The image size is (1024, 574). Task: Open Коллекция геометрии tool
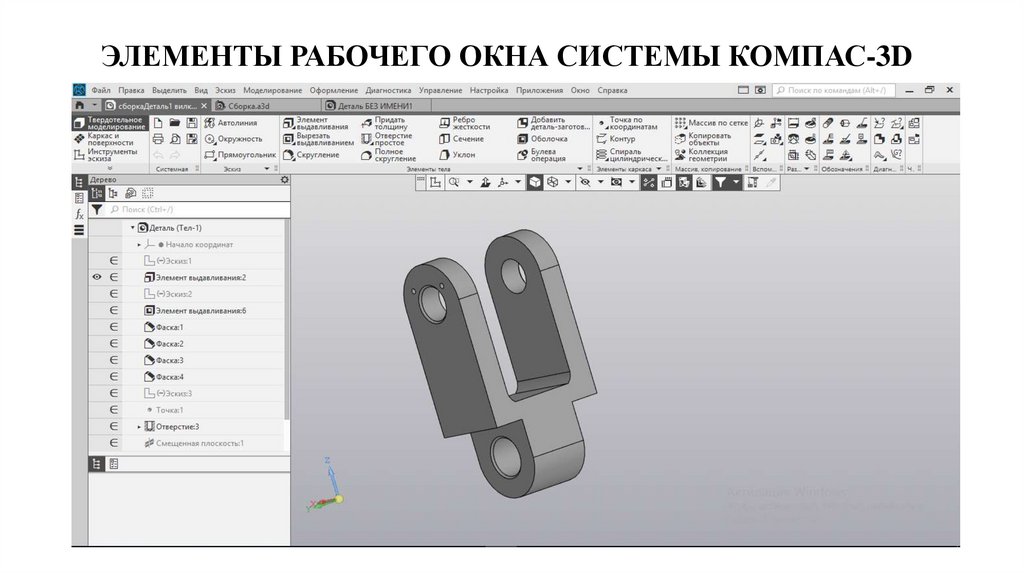click(x=701, y=155)
